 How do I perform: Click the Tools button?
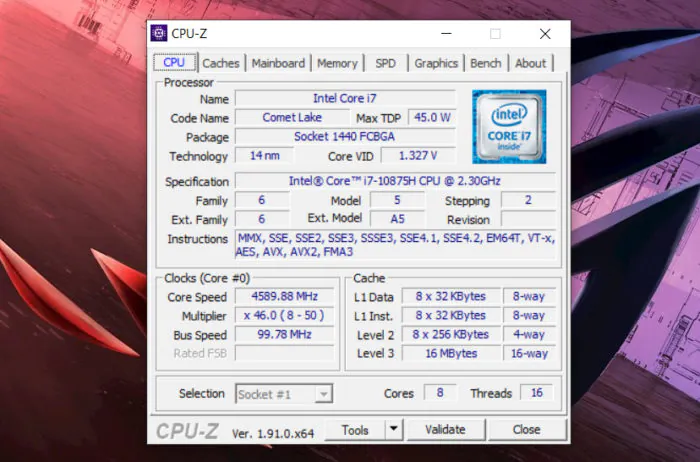pyautogui.click(x=355, y=430)
